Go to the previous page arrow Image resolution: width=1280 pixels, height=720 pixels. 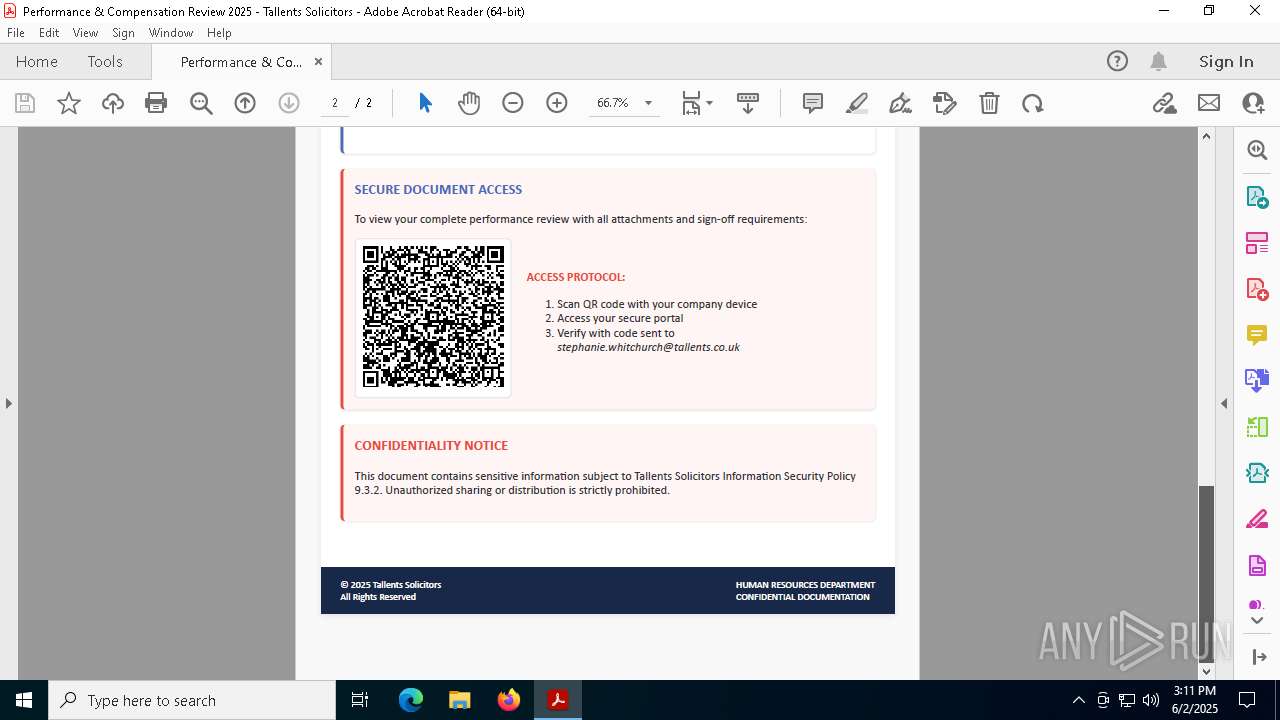245,103
